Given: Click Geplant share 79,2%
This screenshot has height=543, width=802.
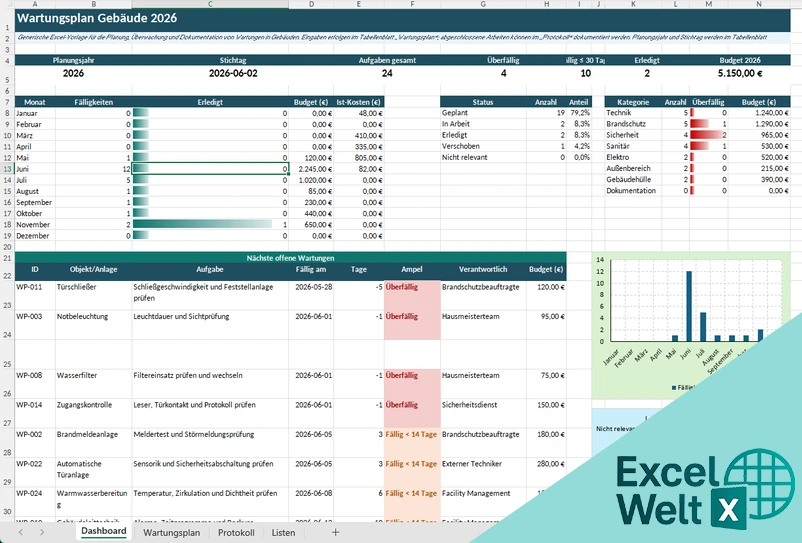Looking at the screenshot, I should (579, 112).
